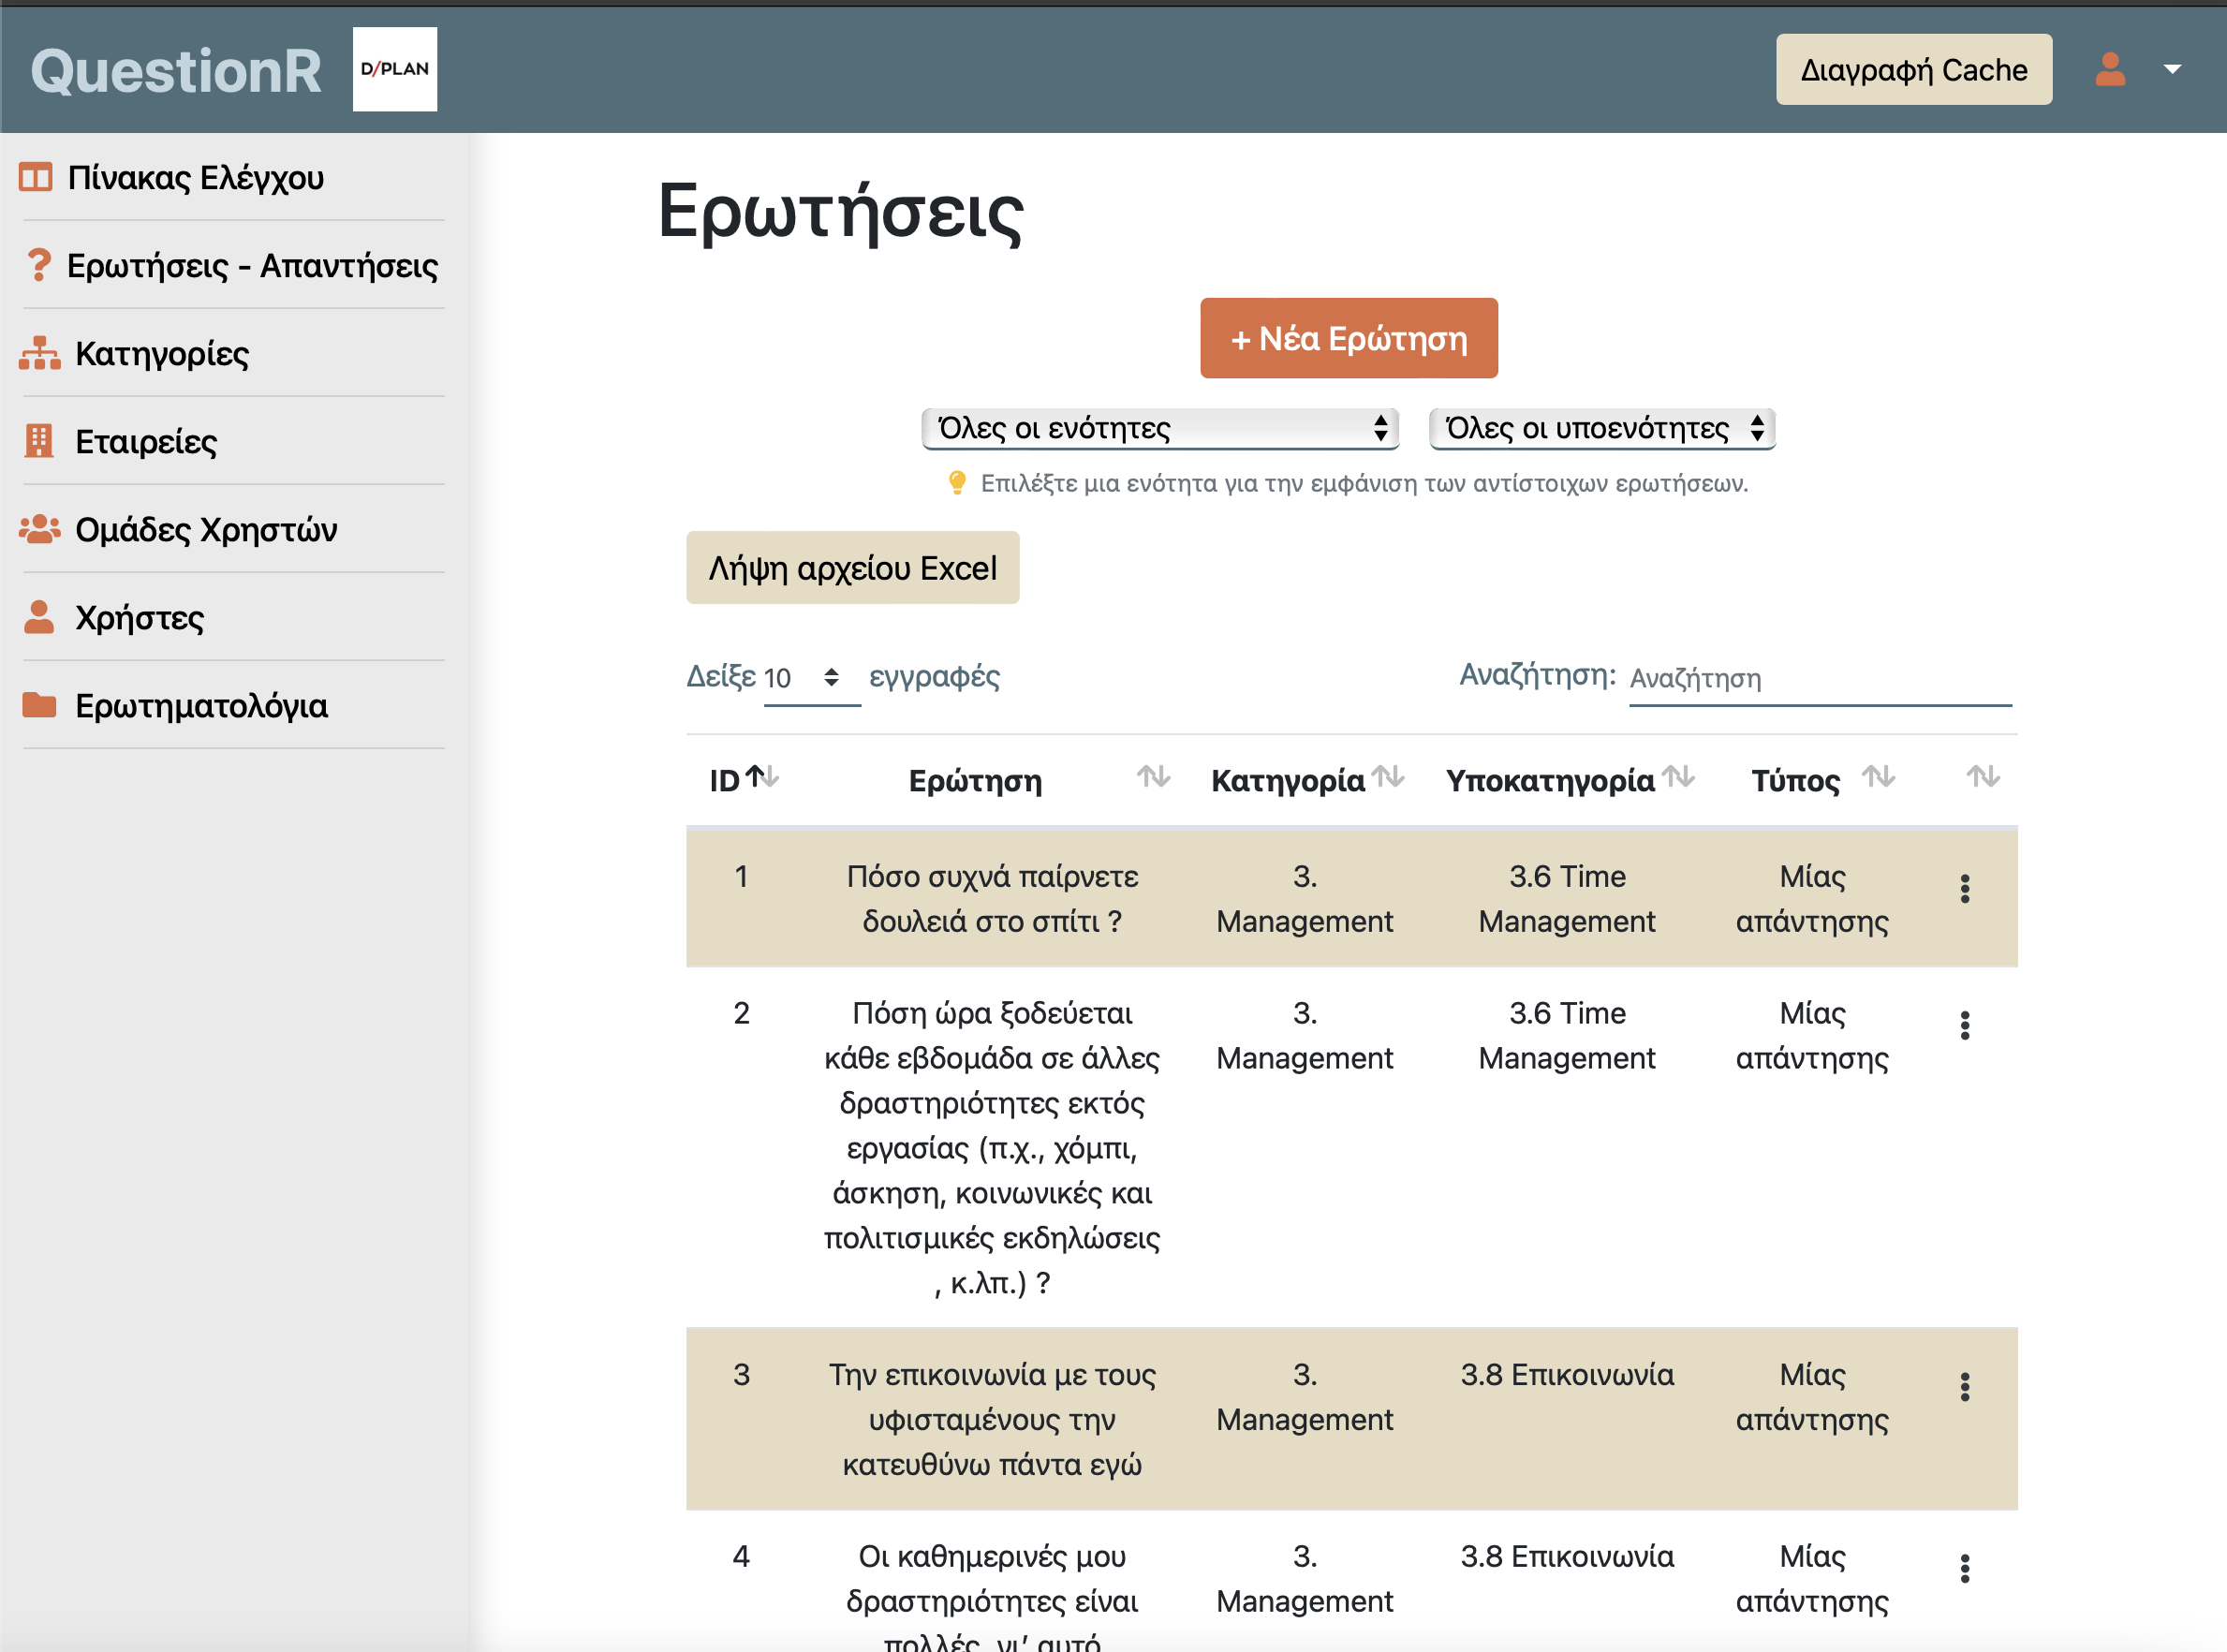Click the question mark icon in sidebar
Viewport: 2227px width, 1652px height.
click(x=38, y=265)
